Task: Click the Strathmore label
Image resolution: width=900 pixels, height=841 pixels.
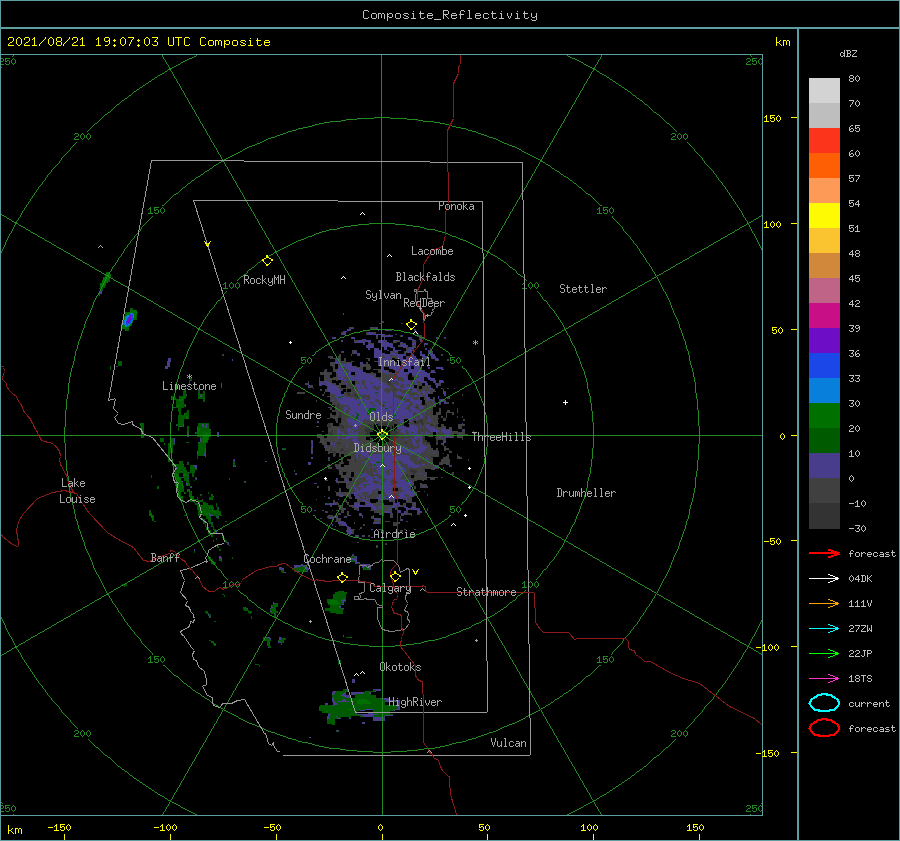Action: tap(486, 592)
